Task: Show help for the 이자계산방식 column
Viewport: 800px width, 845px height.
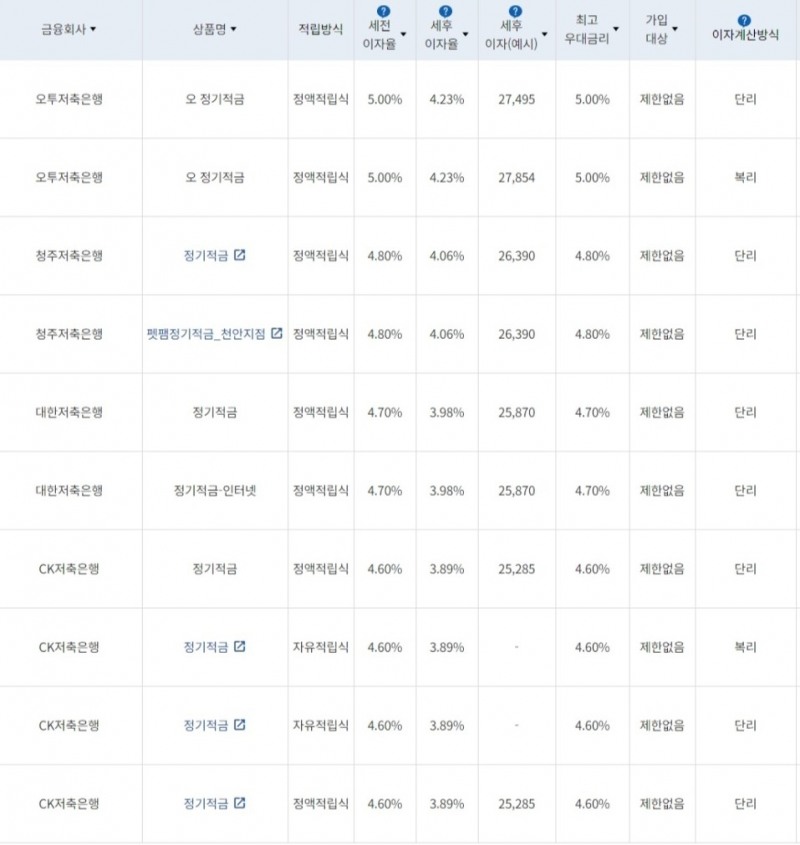Action: (x=744, y=19)
